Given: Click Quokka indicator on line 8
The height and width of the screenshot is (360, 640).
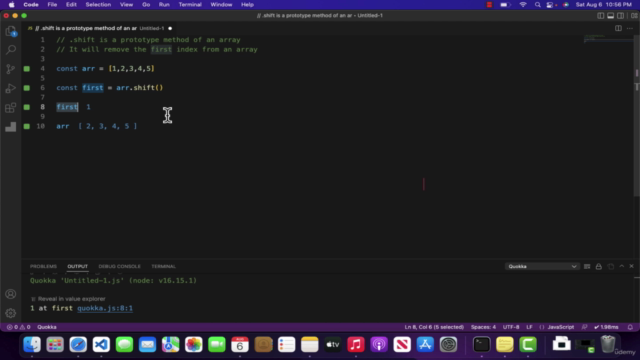Looking at the screenshot, I should click(x=27, y=107).
